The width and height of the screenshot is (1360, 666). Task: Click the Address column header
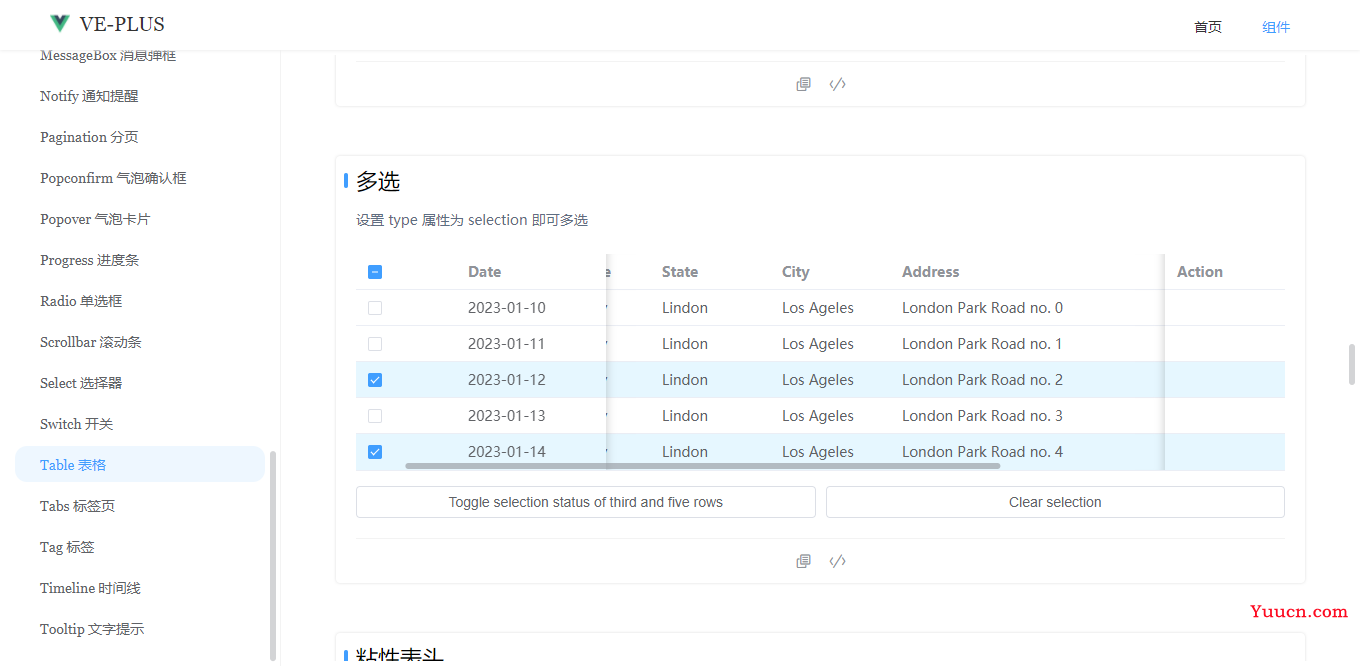930,272
